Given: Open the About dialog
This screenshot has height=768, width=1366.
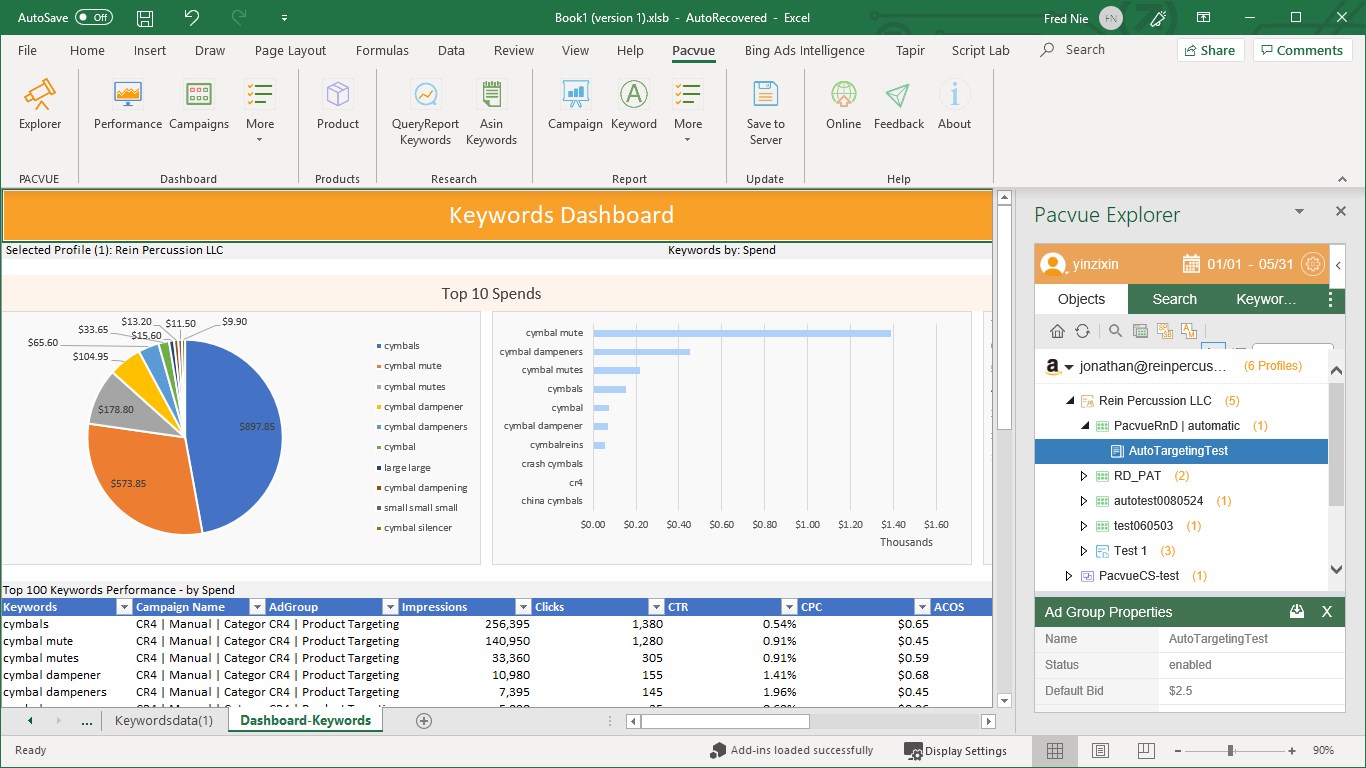Looking at the screenshot, I should [954, 105].
